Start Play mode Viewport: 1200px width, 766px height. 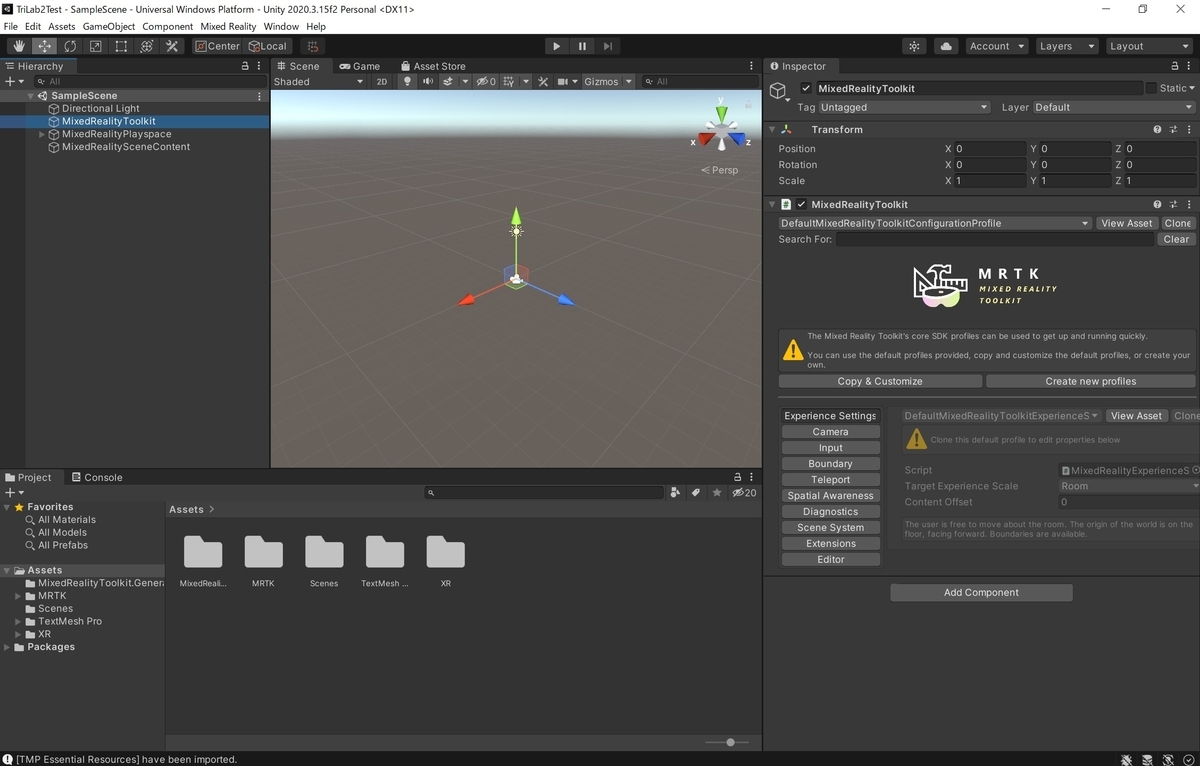click(x=557, y=46)
